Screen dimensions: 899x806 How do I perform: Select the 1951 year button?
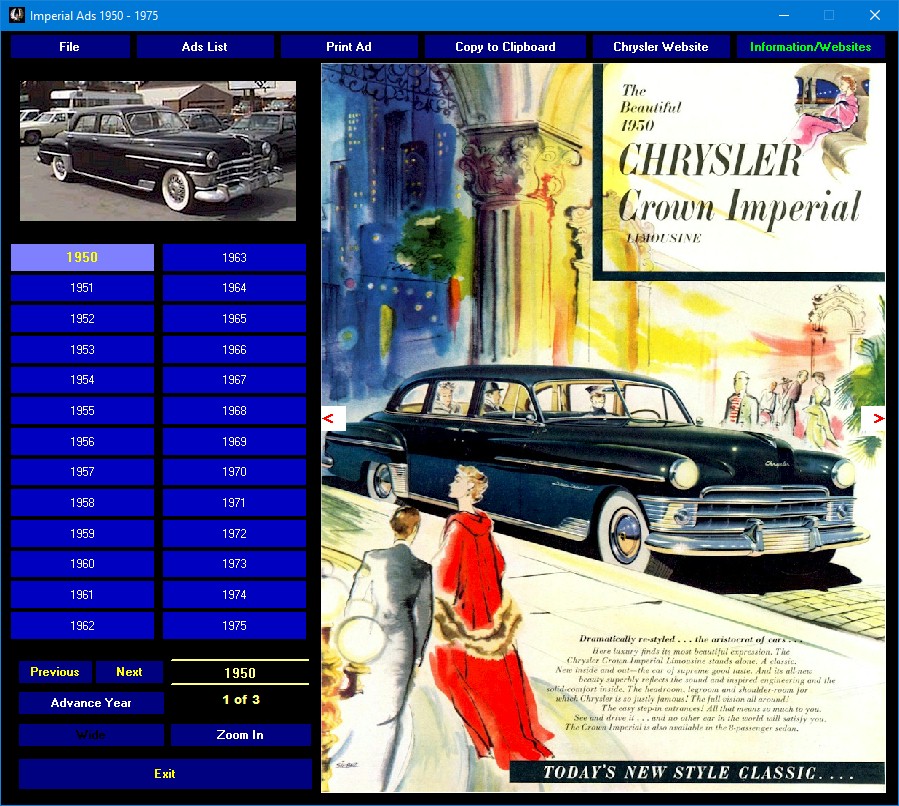(83, 288)
